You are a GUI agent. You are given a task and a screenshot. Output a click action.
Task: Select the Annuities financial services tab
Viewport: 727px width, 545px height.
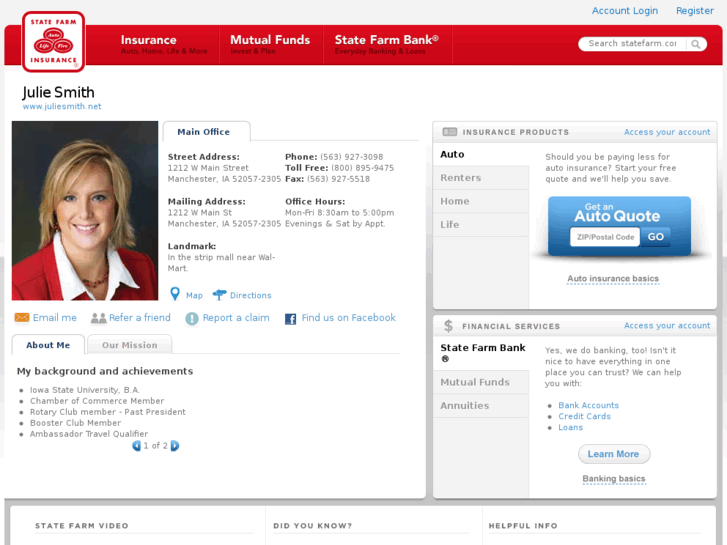point(481,405)
